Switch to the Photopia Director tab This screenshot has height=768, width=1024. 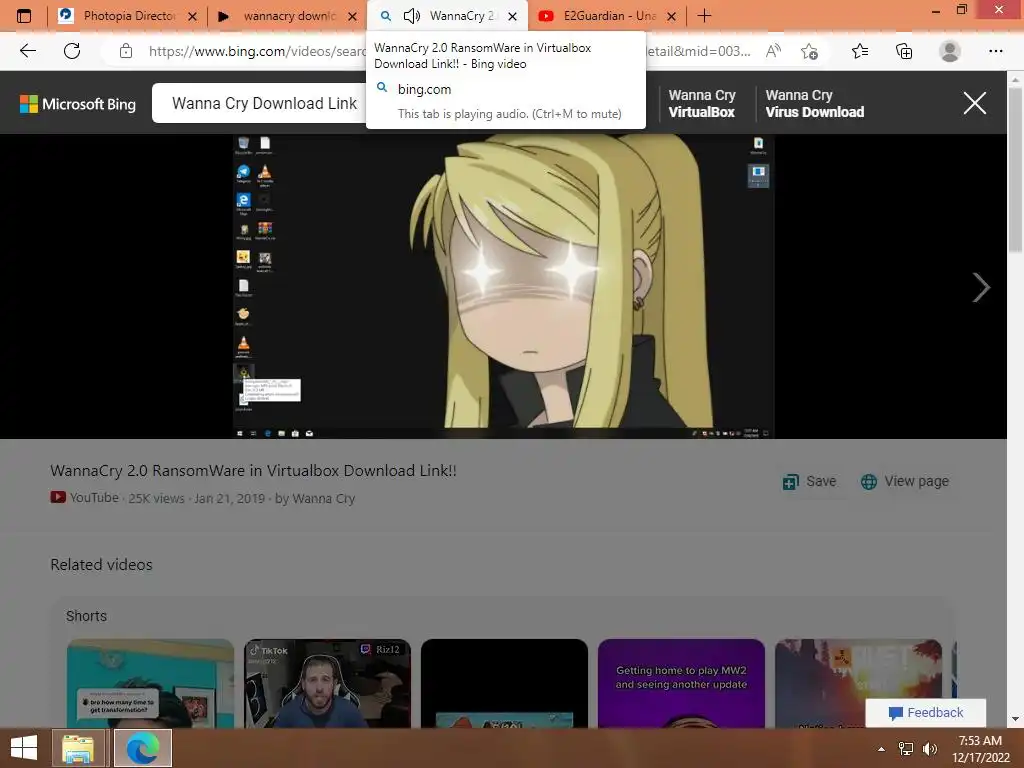pos(127,16)
